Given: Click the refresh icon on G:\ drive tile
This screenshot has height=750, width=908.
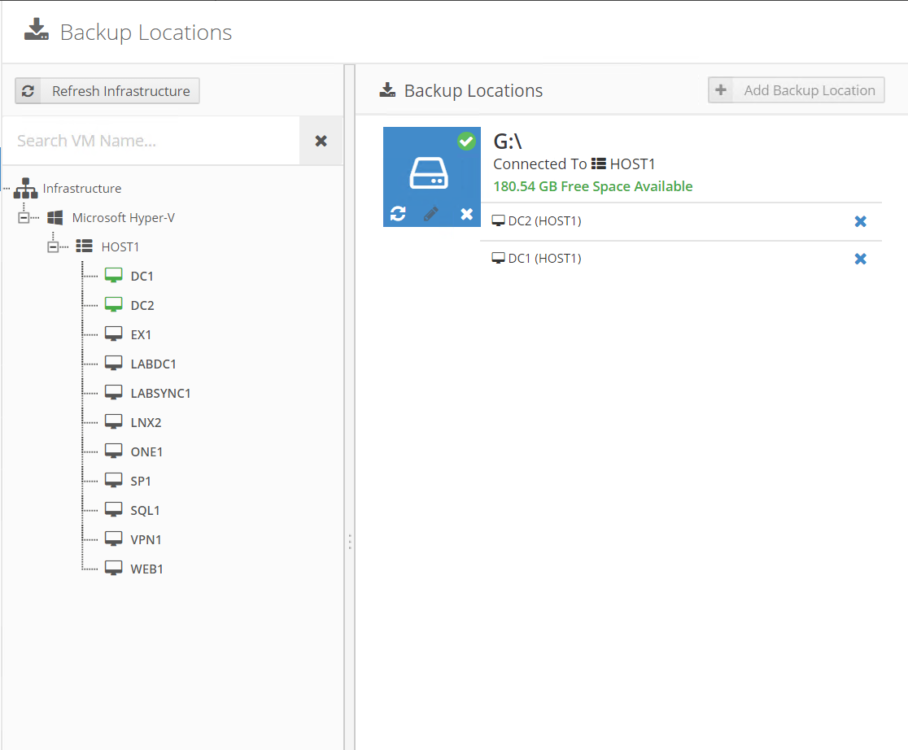Looking at the screenshot, I should pyautogui.click(x=398, y=214).
